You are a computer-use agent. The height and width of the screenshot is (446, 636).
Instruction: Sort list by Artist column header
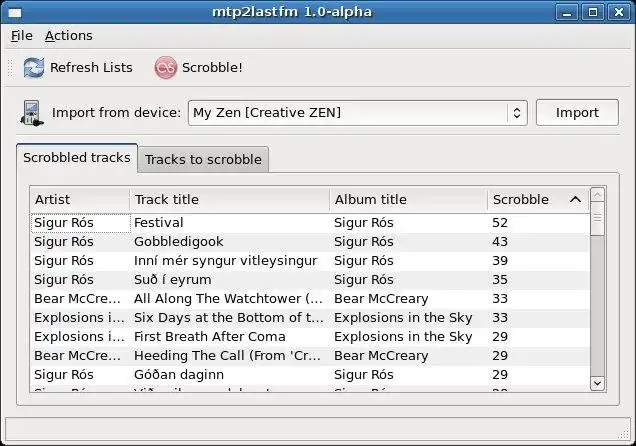pyautogui.click(x=79, y=199)
